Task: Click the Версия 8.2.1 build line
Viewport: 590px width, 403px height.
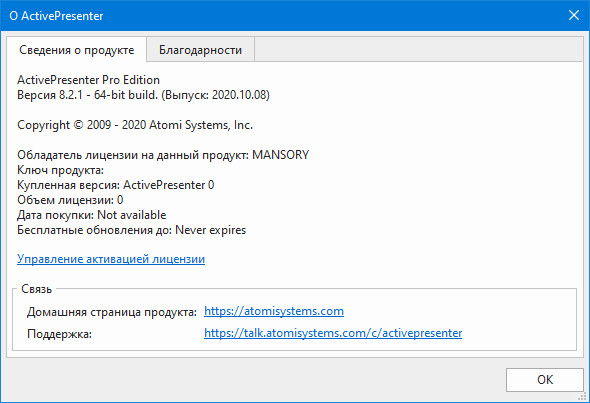Action: pyautogui.click(x=143, y=95)
